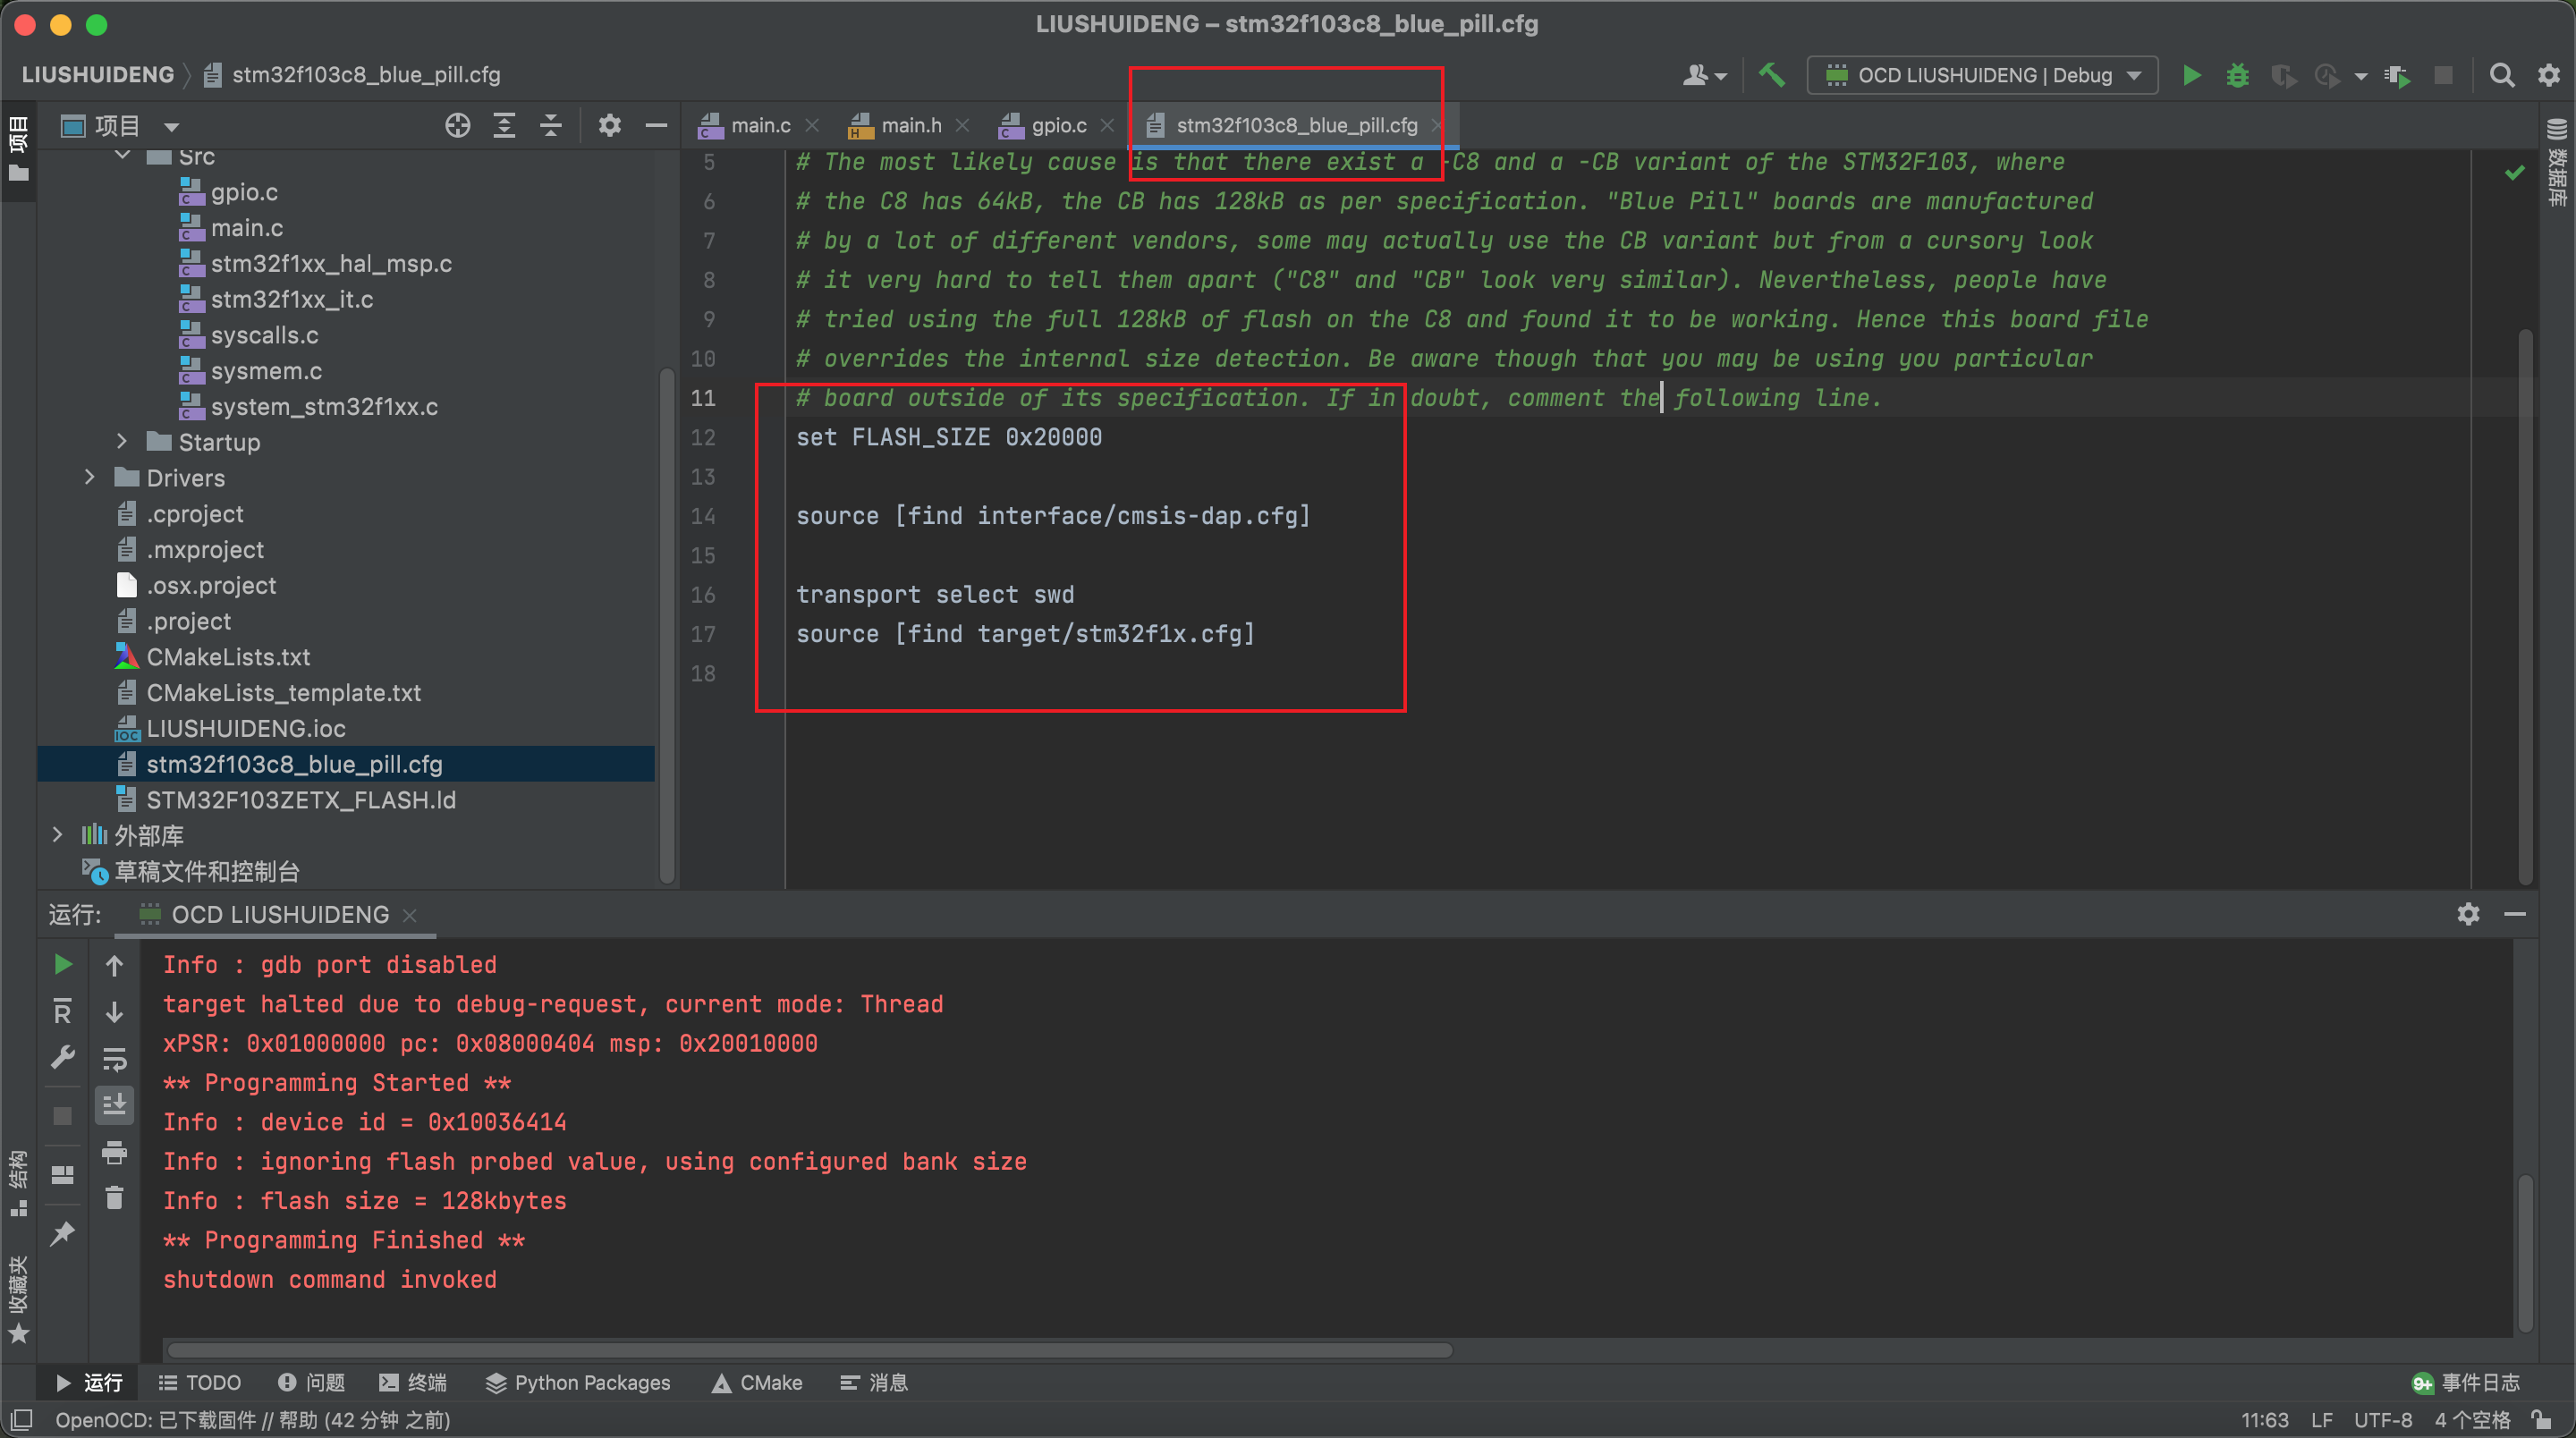Click the Build hammer icon

click(1771, 76)
